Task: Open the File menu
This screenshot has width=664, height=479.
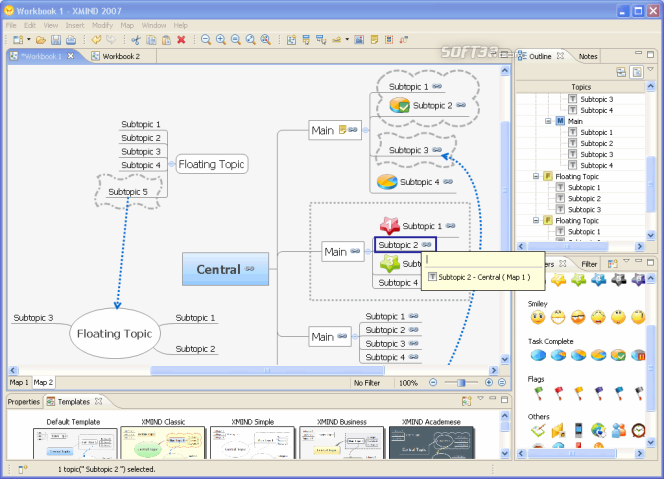Action: pos(11,25)
